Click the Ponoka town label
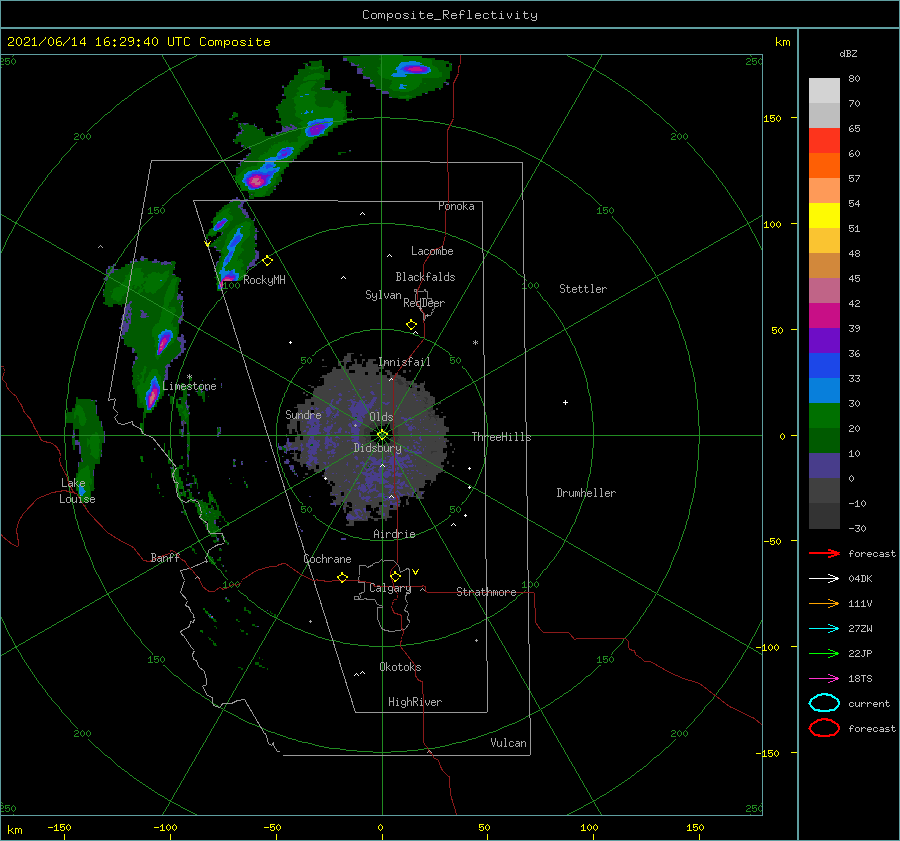Screen dimensions: 900x841 pyautogui.click(x=456, y=206)
